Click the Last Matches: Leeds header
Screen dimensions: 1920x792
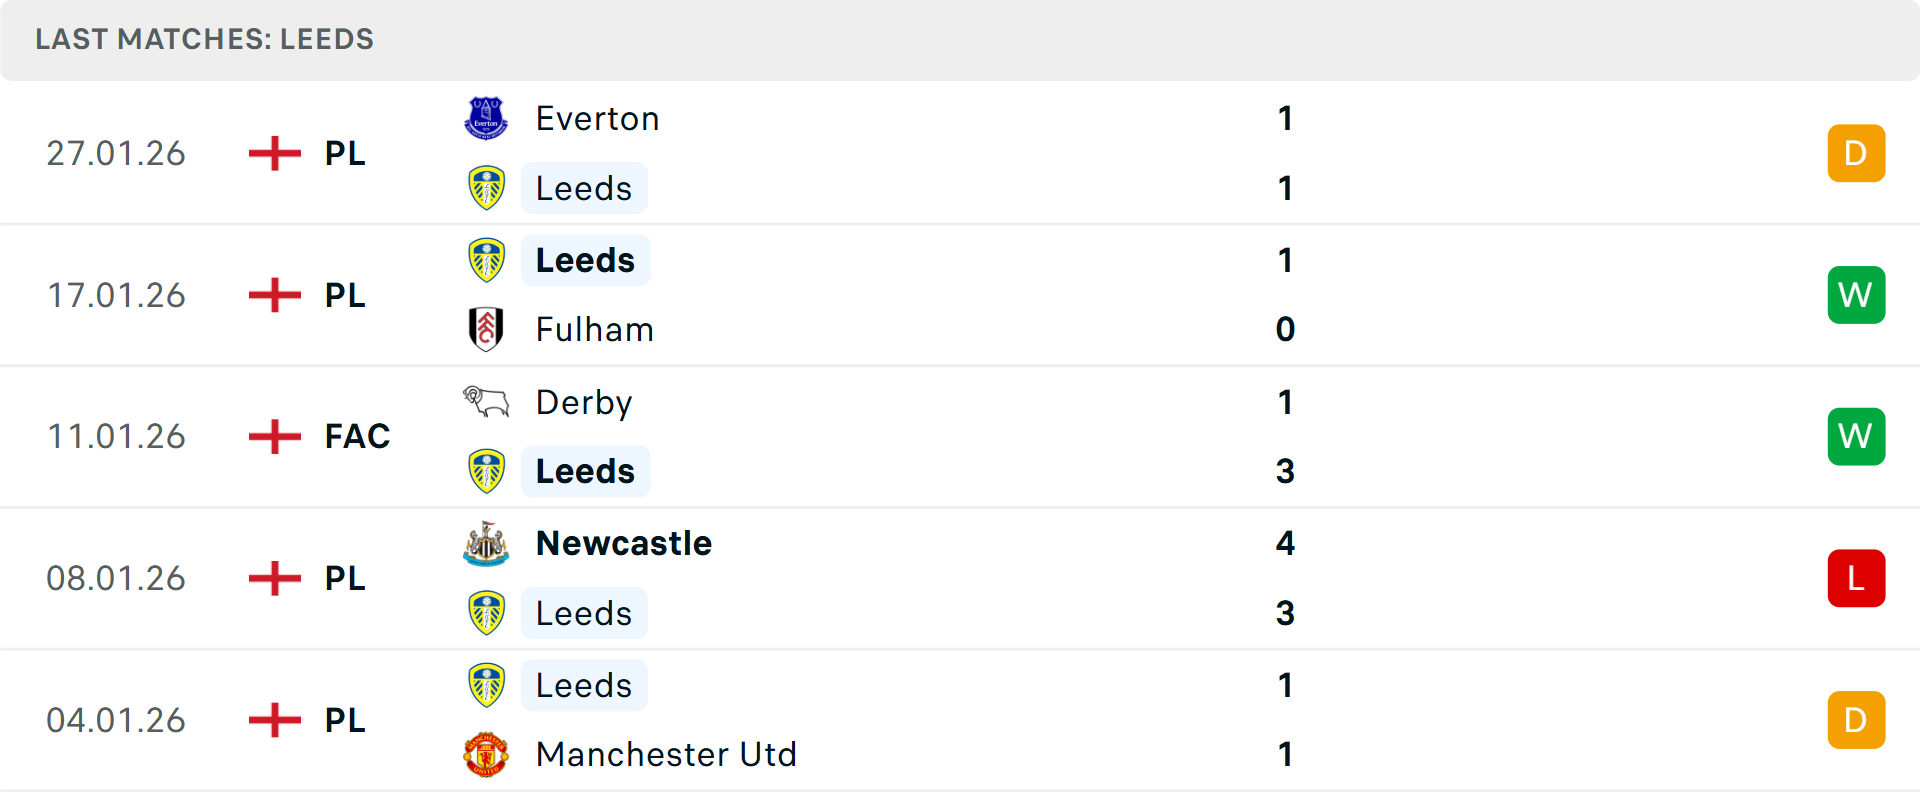(x=204, y=39)
